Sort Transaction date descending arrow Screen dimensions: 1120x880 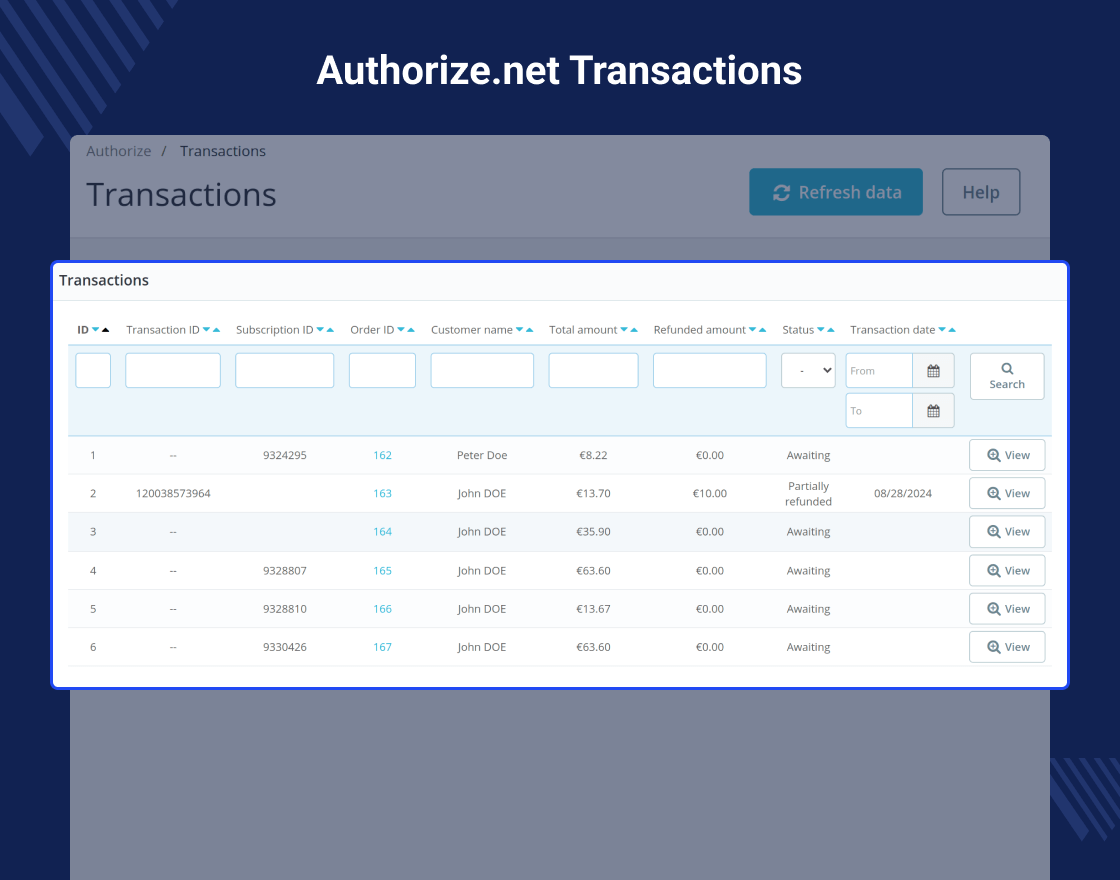tap(942, 330)
